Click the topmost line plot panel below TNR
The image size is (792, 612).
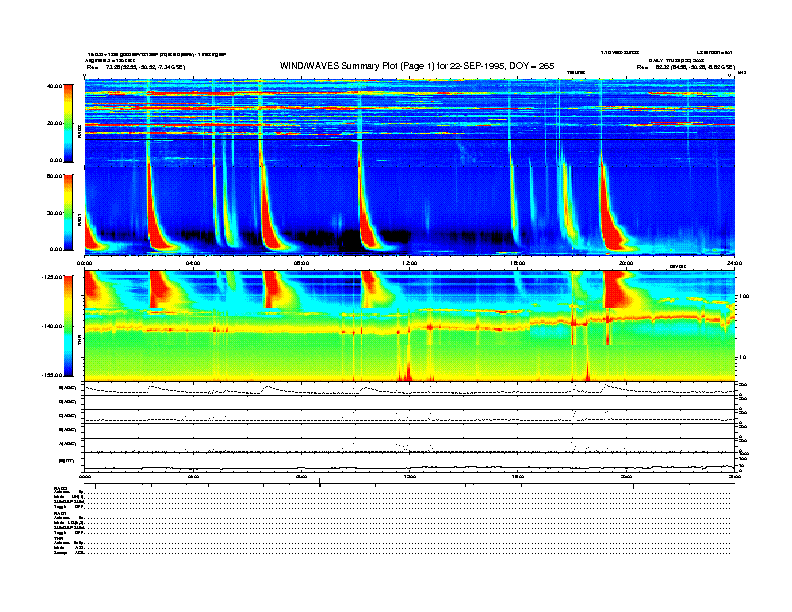(x=410, y=388)
